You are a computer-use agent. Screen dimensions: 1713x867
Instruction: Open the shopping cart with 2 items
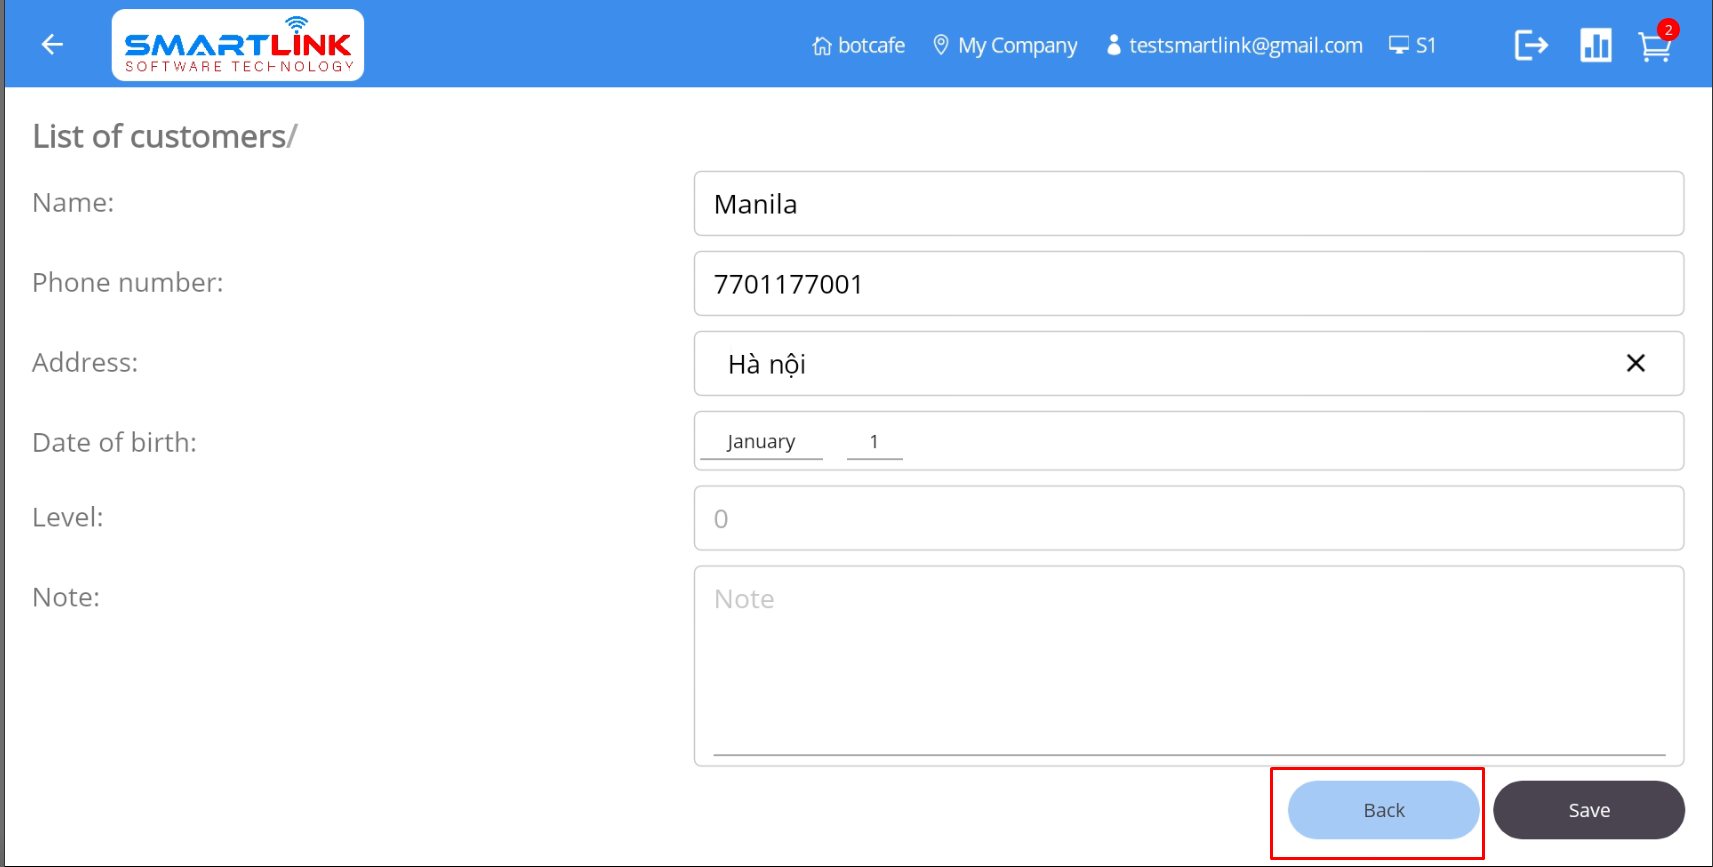tap(1655, 46)
